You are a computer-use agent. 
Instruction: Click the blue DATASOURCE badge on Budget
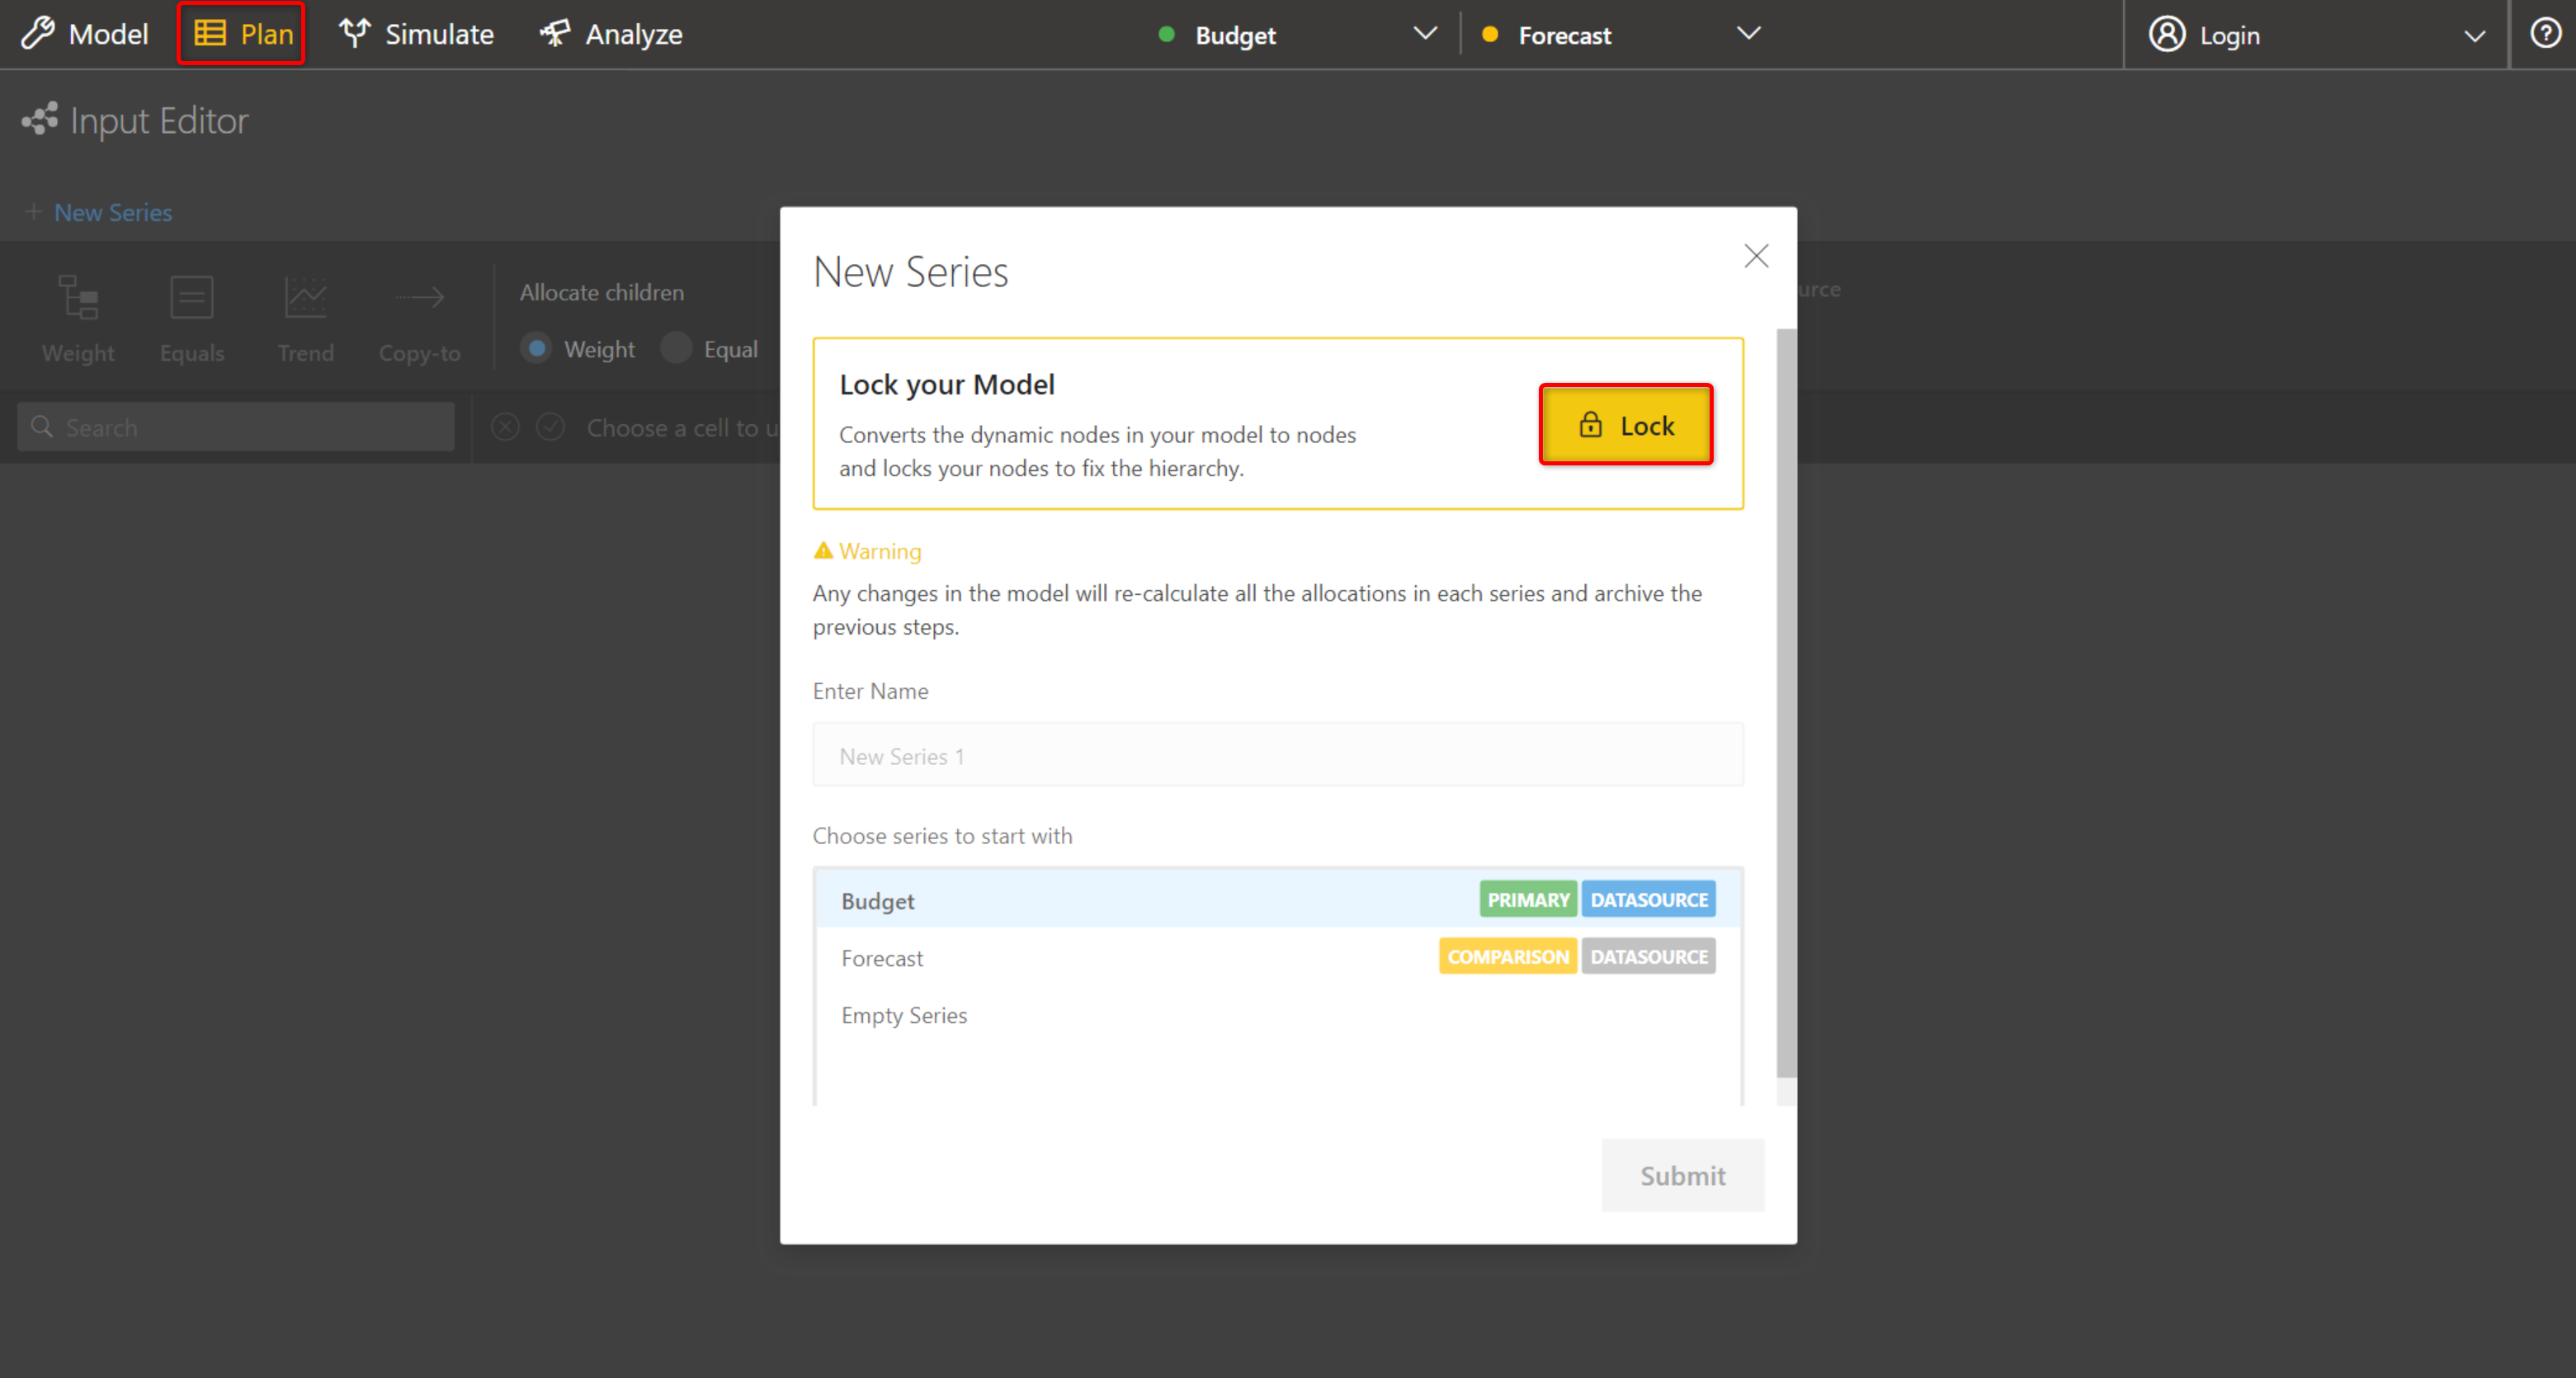[x=1649, y=899]
